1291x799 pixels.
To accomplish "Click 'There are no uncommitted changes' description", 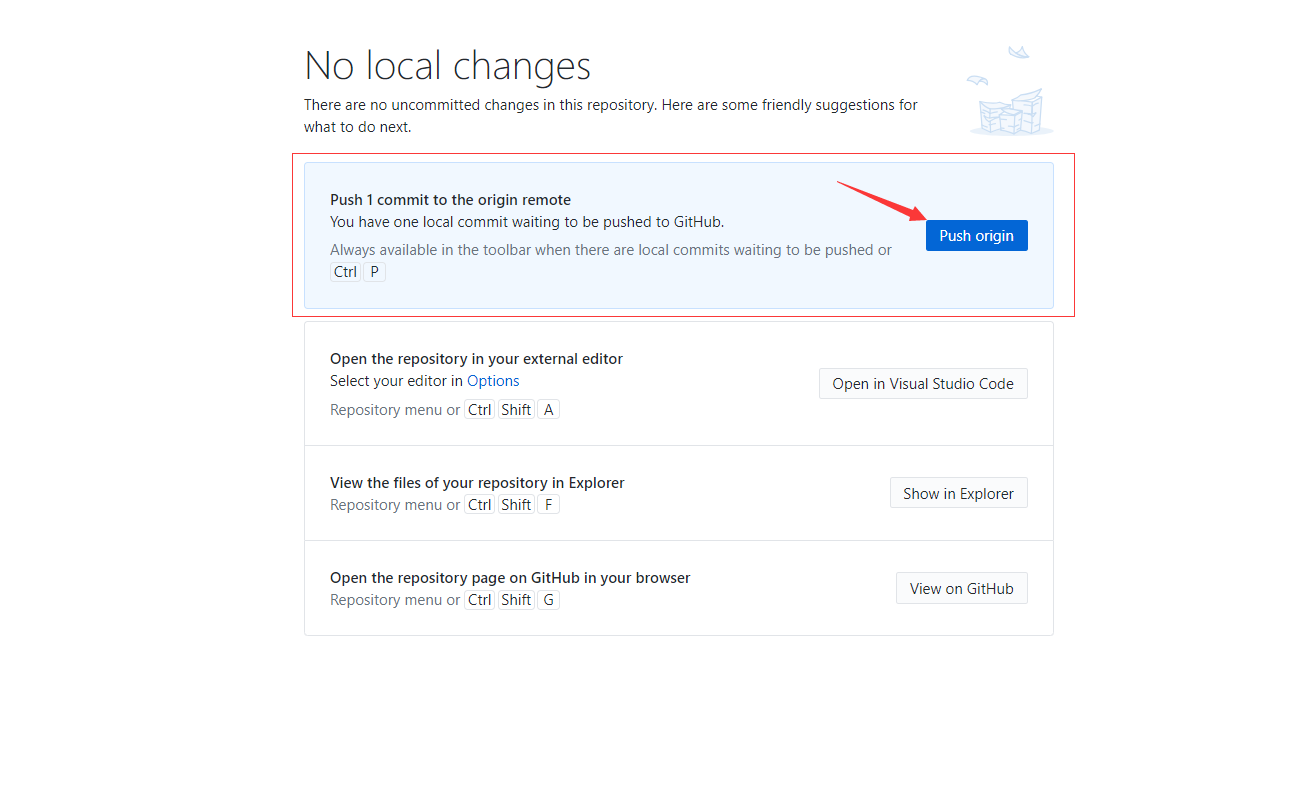I will point(610,116).
